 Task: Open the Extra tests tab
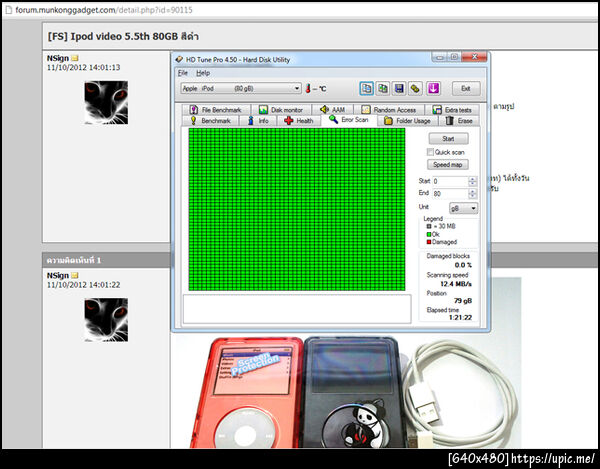click(x=452, y=110)
